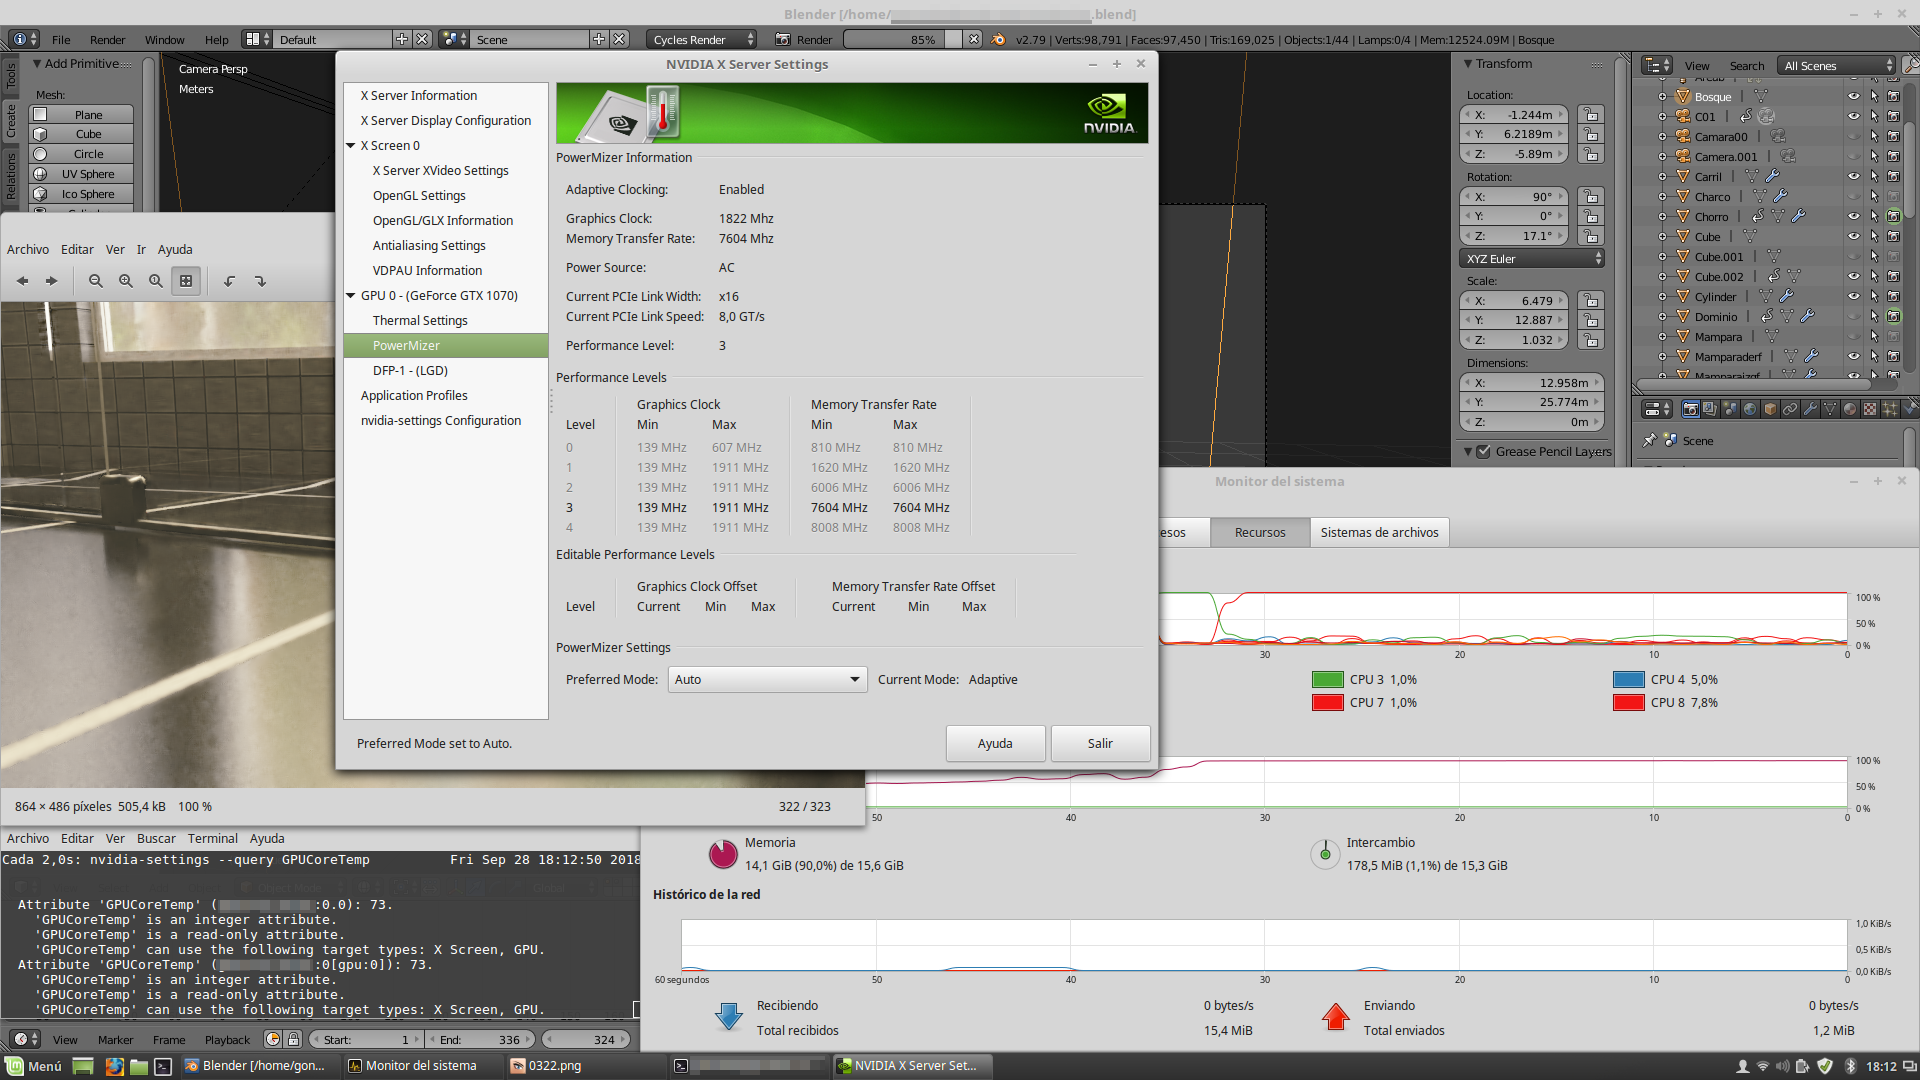
Task: Open the Object properties tab (orange cube)
Action: 1770,409
